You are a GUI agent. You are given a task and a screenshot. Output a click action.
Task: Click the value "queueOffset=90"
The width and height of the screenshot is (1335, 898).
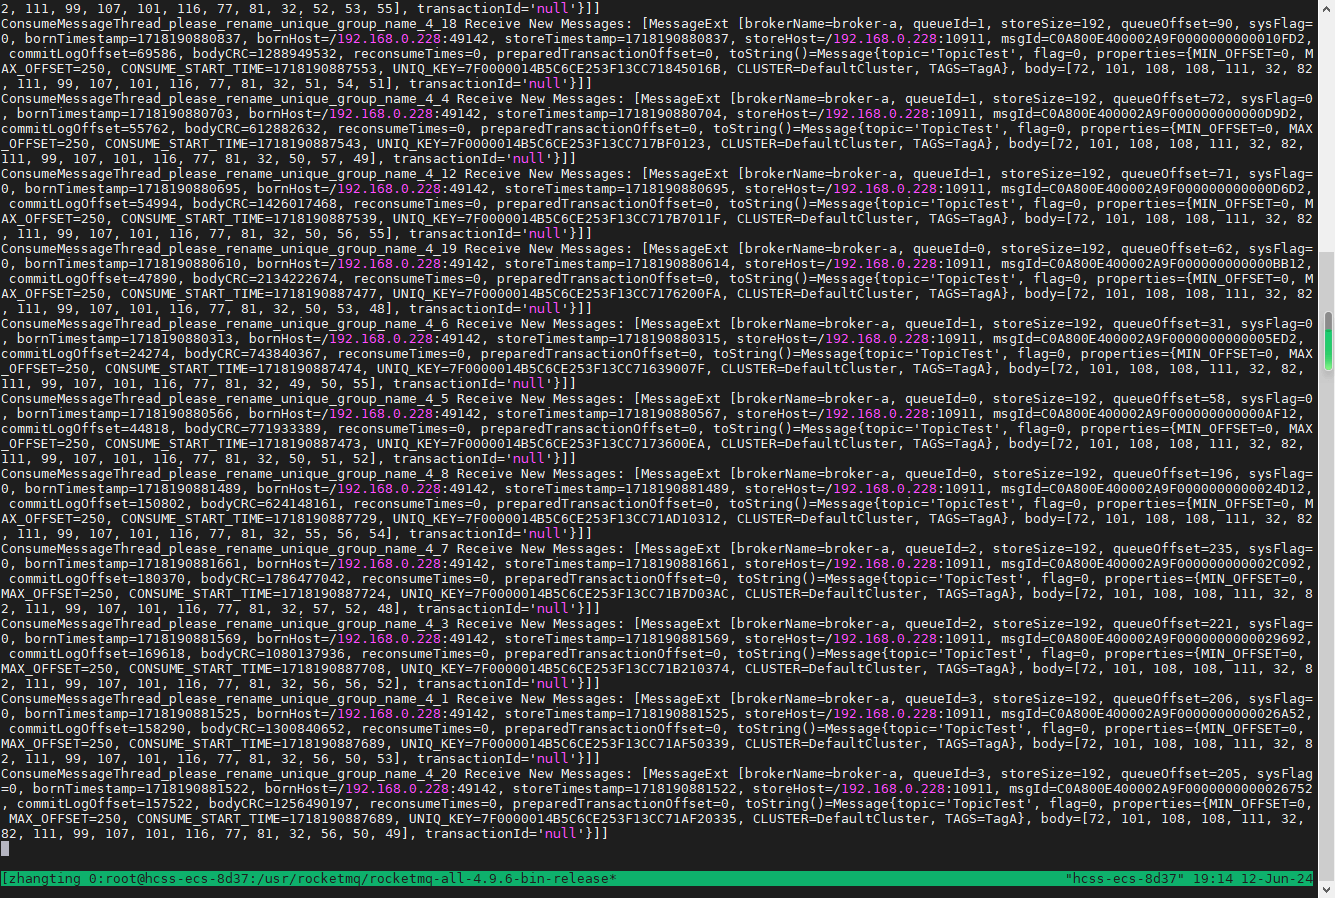1176,24
